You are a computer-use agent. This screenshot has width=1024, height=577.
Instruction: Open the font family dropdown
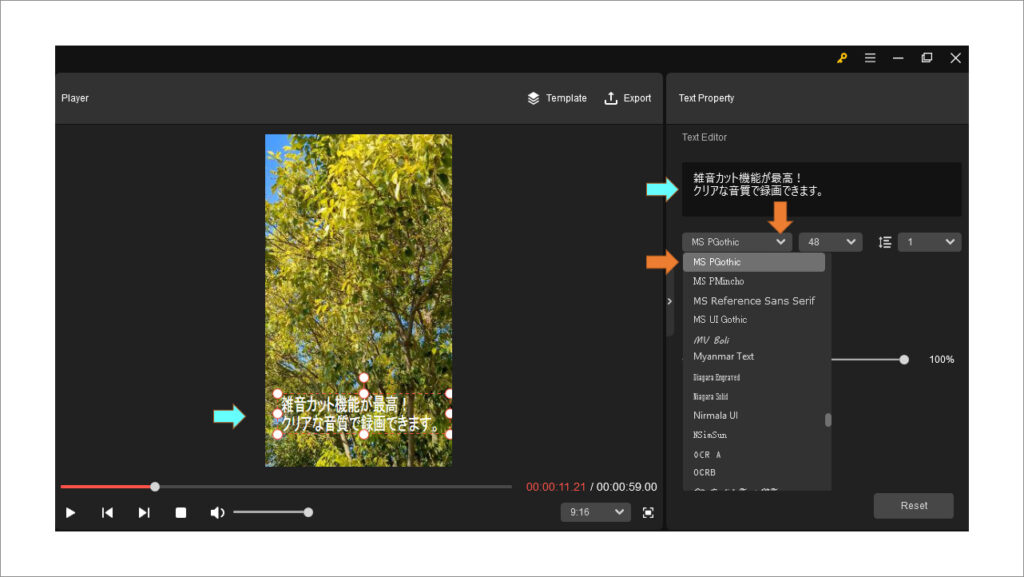(x=736, y=241)
